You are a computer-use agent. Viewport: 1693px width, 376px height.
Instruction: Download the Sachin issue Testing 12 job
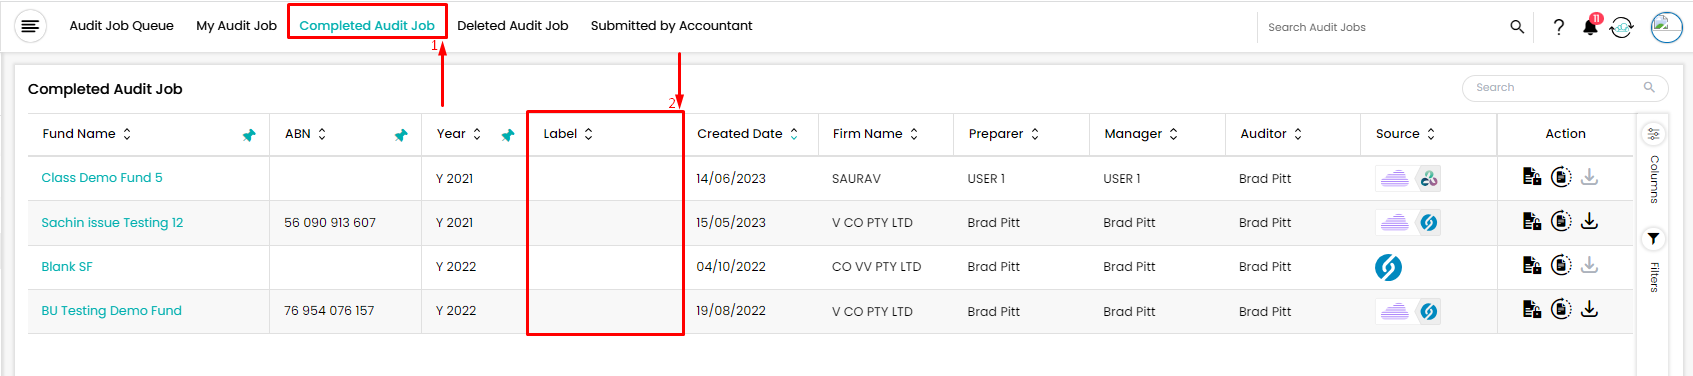pyautogui.click(x=1589, y=221)
